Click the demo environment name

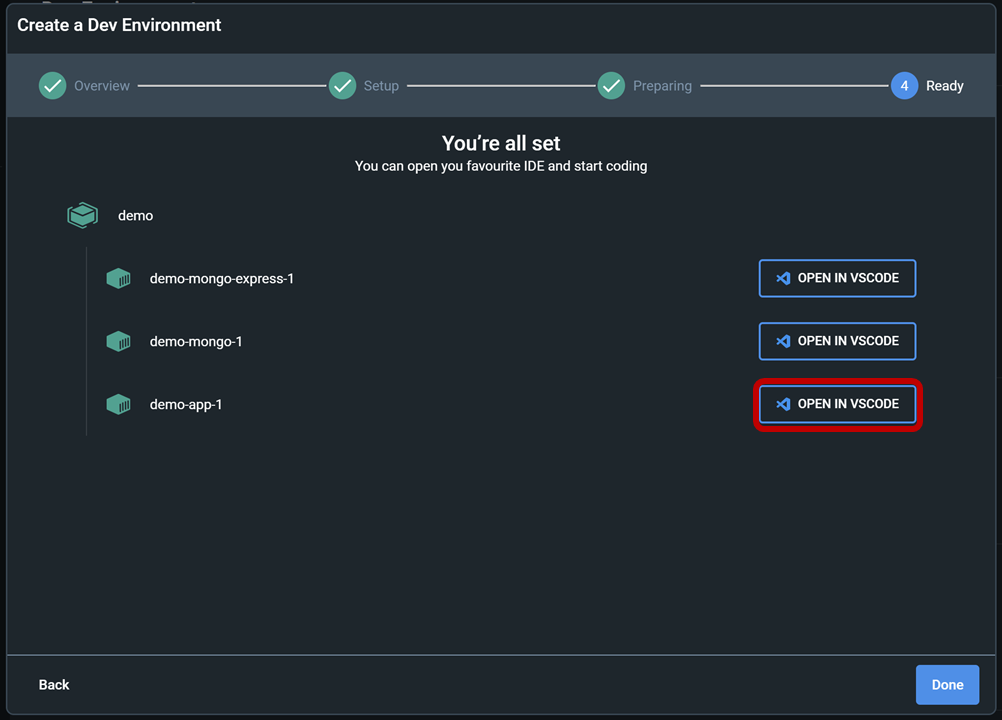pos(135,215)
